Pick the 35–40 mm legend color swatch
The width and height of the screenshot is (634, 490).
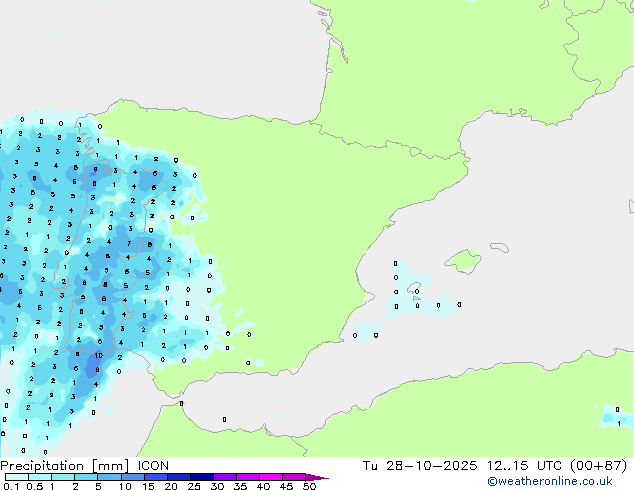(248, 477)
